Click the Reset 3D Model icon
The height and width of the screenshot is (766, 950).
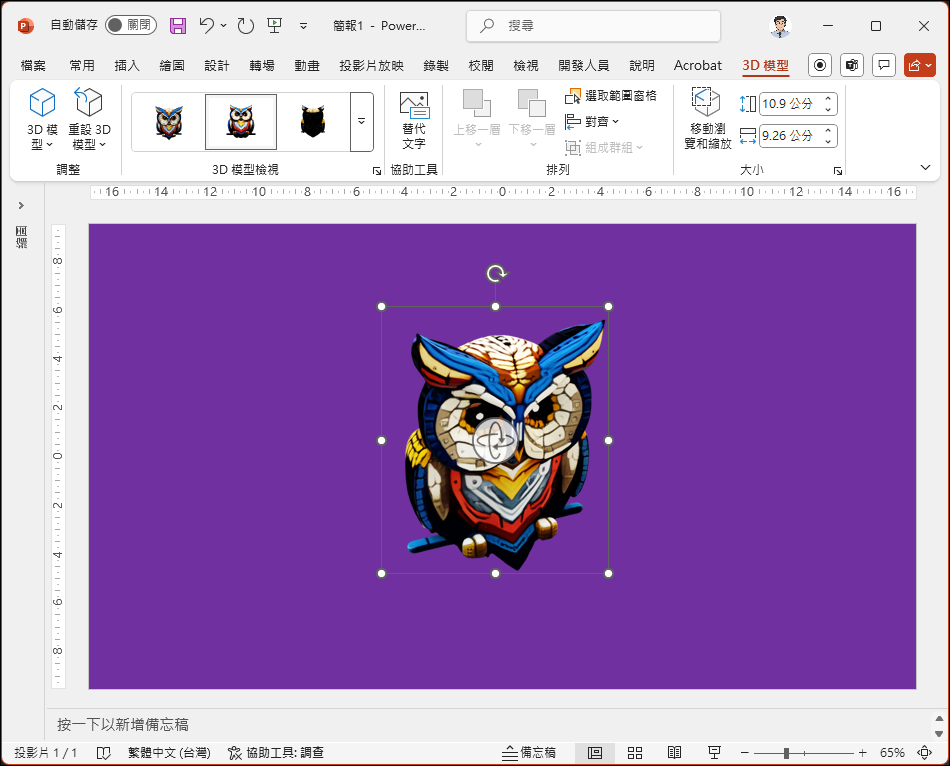(89, 103)
